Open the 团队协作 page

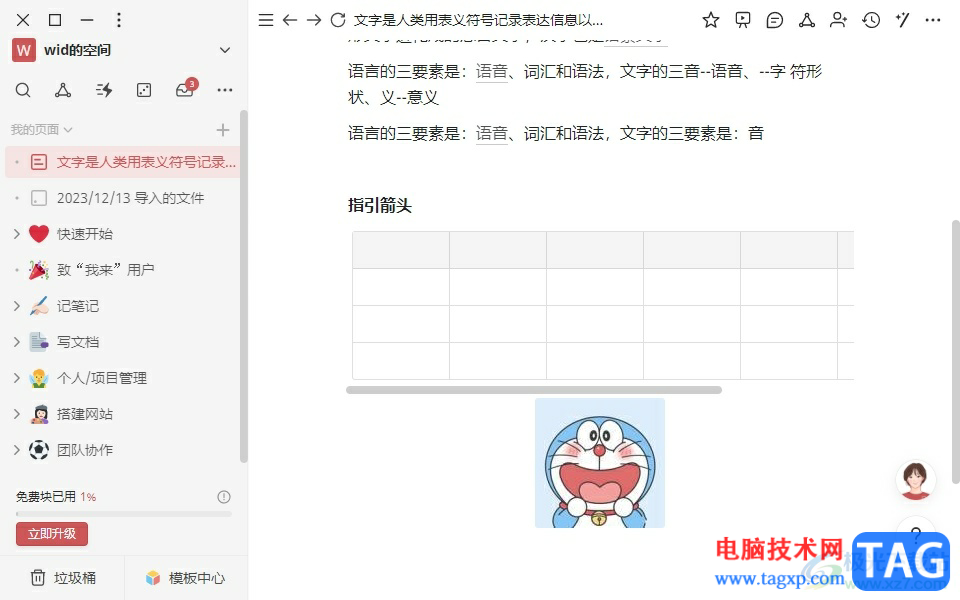pos(84,451)
